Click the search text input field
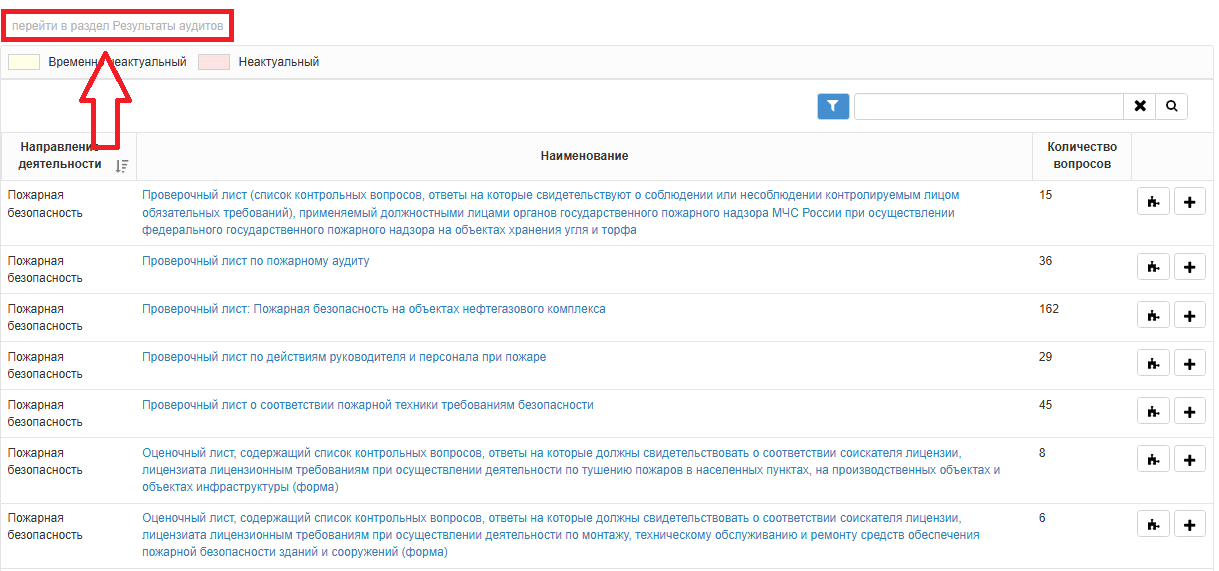The image size is (1219, 571). coord(988,106)
